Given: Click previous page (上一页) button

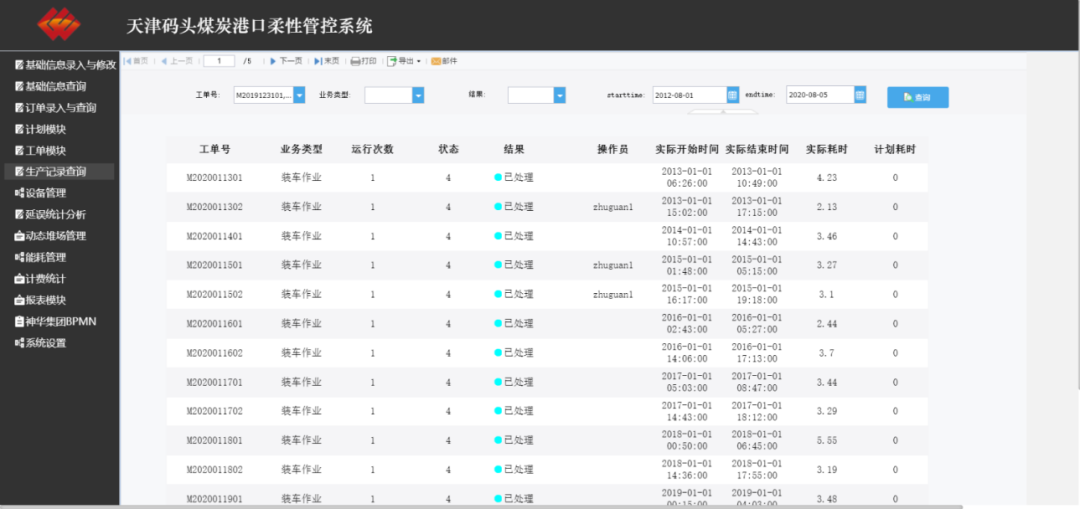Looking at the screenshot, I should 176,61.
